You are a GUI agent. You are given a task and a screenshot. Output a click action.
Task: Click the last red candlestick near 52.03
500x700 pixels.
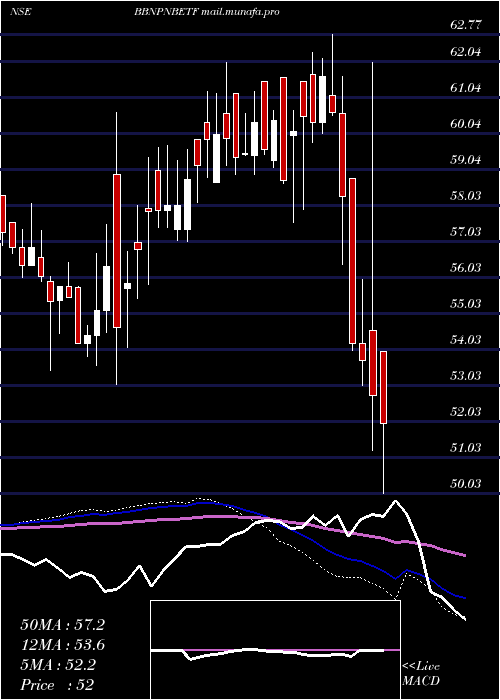(383, 388)
